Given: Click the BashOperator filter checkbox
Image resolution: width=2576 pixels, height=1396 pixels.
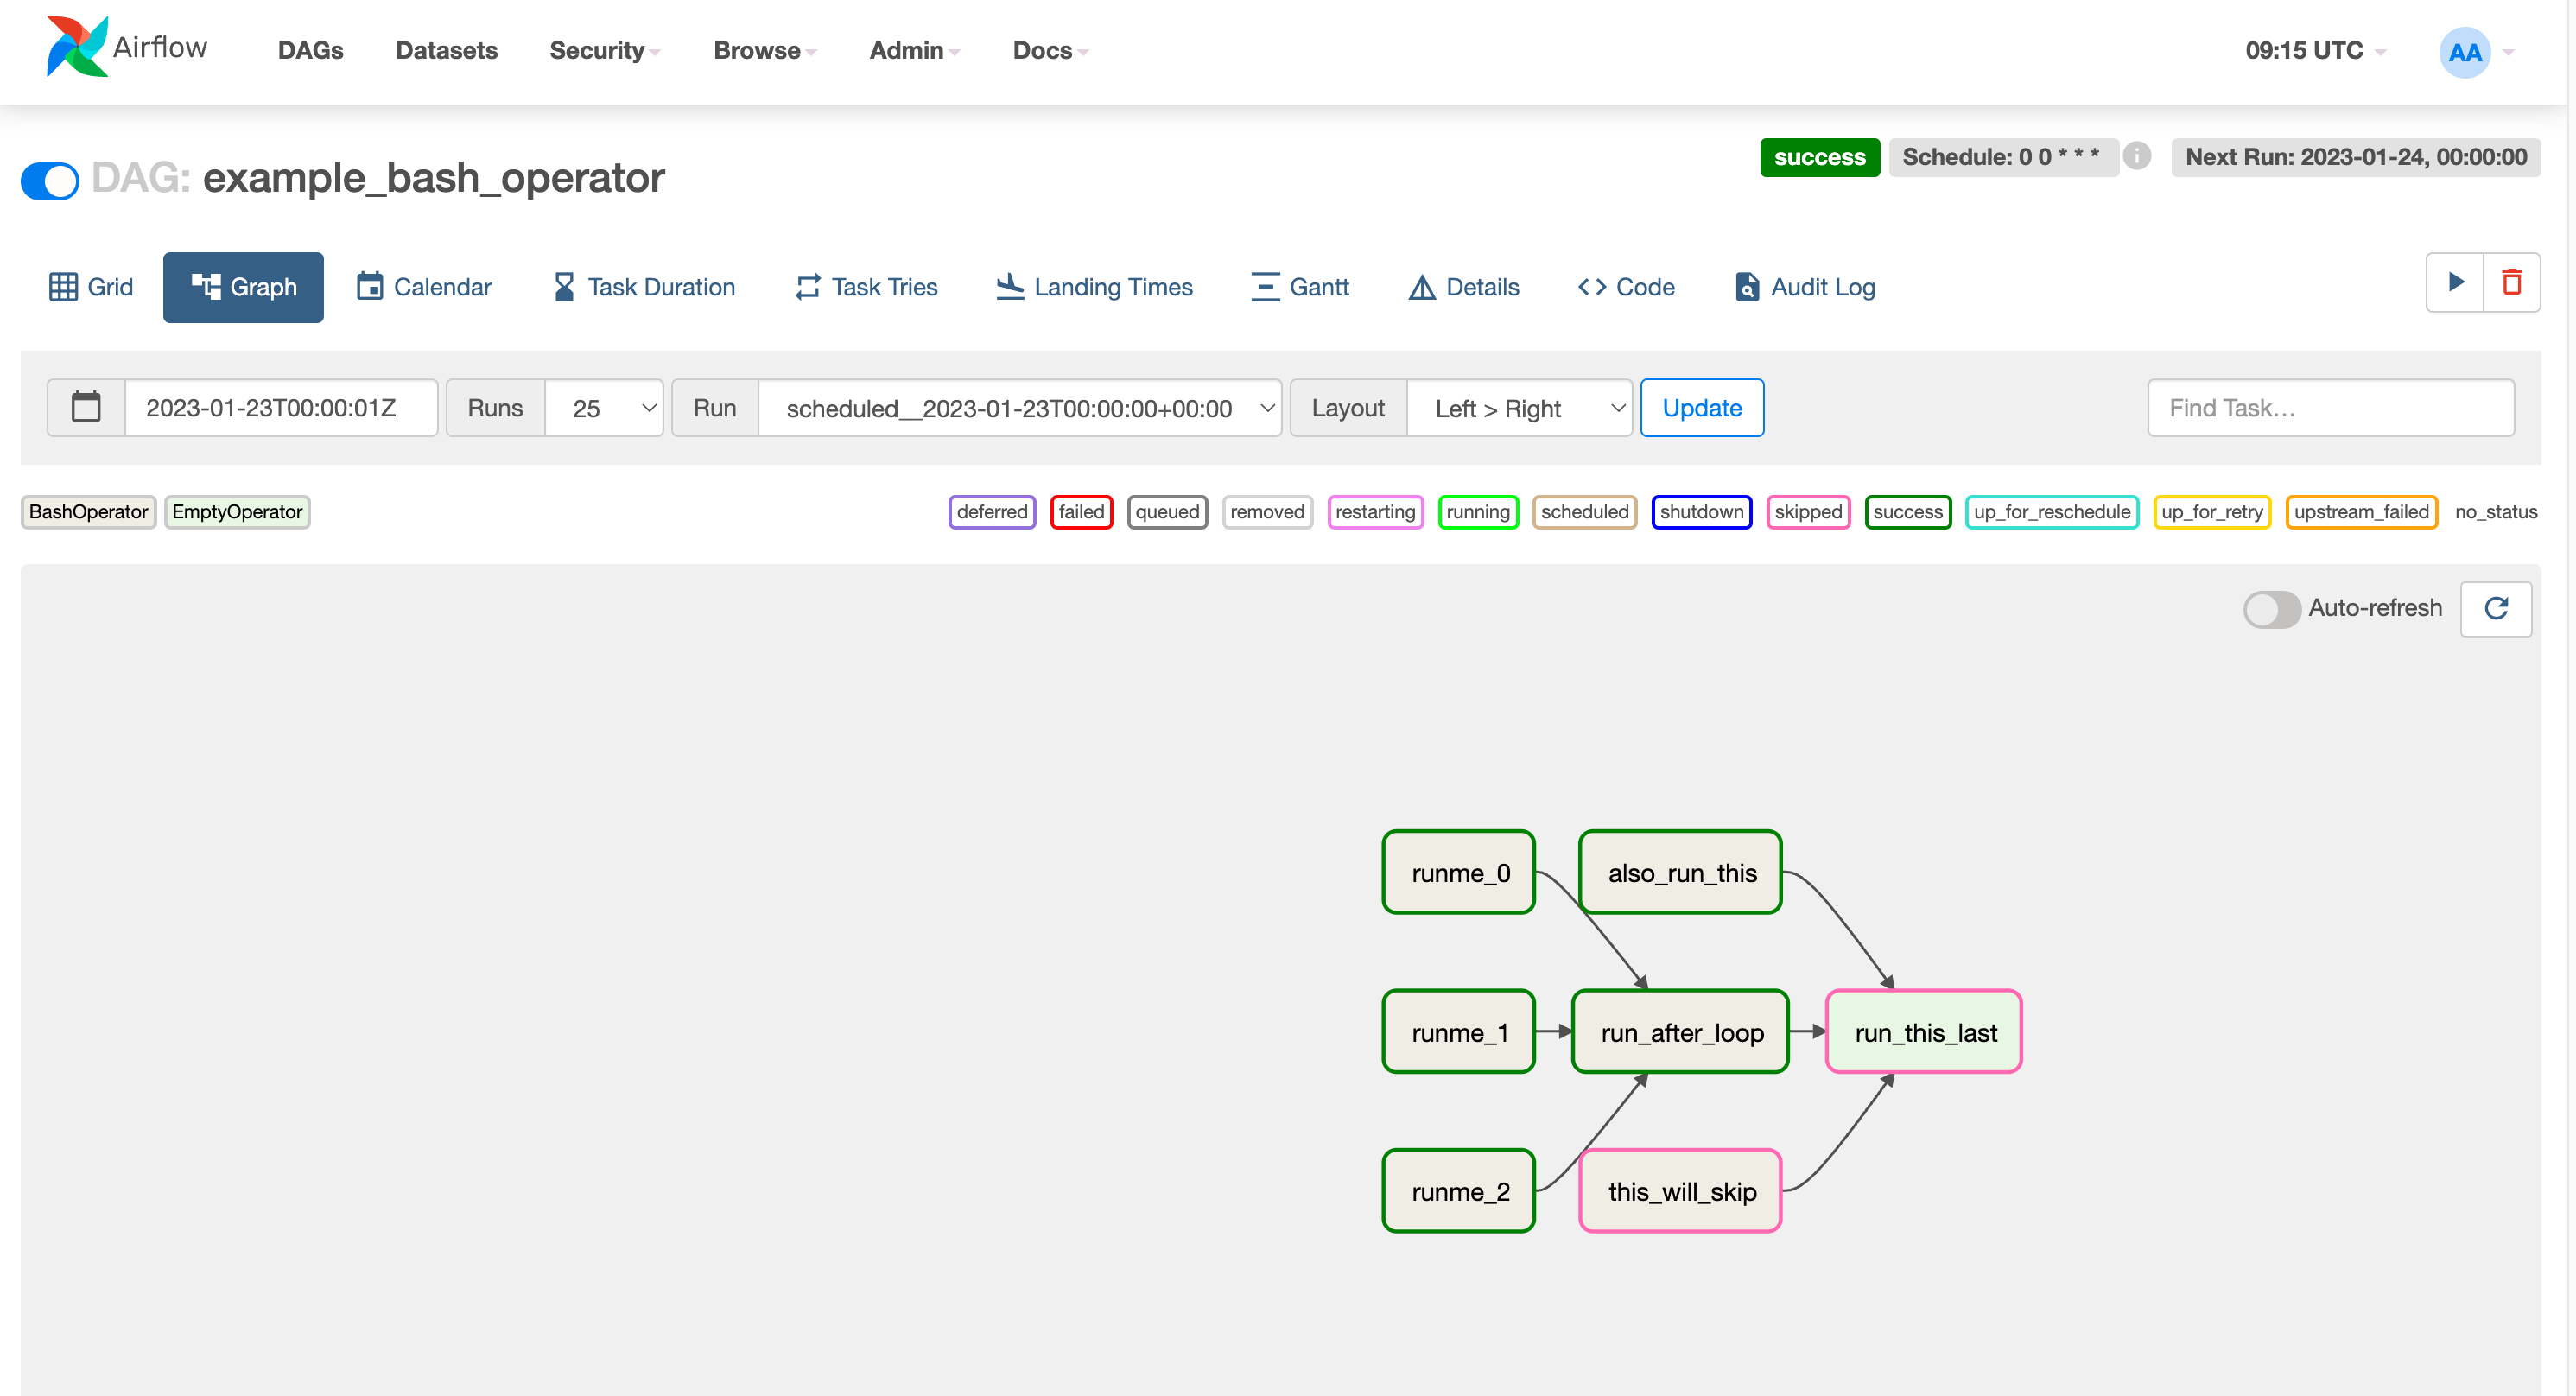Looking at the screenshot, I should pyautogui.click(x=87, y=511).
